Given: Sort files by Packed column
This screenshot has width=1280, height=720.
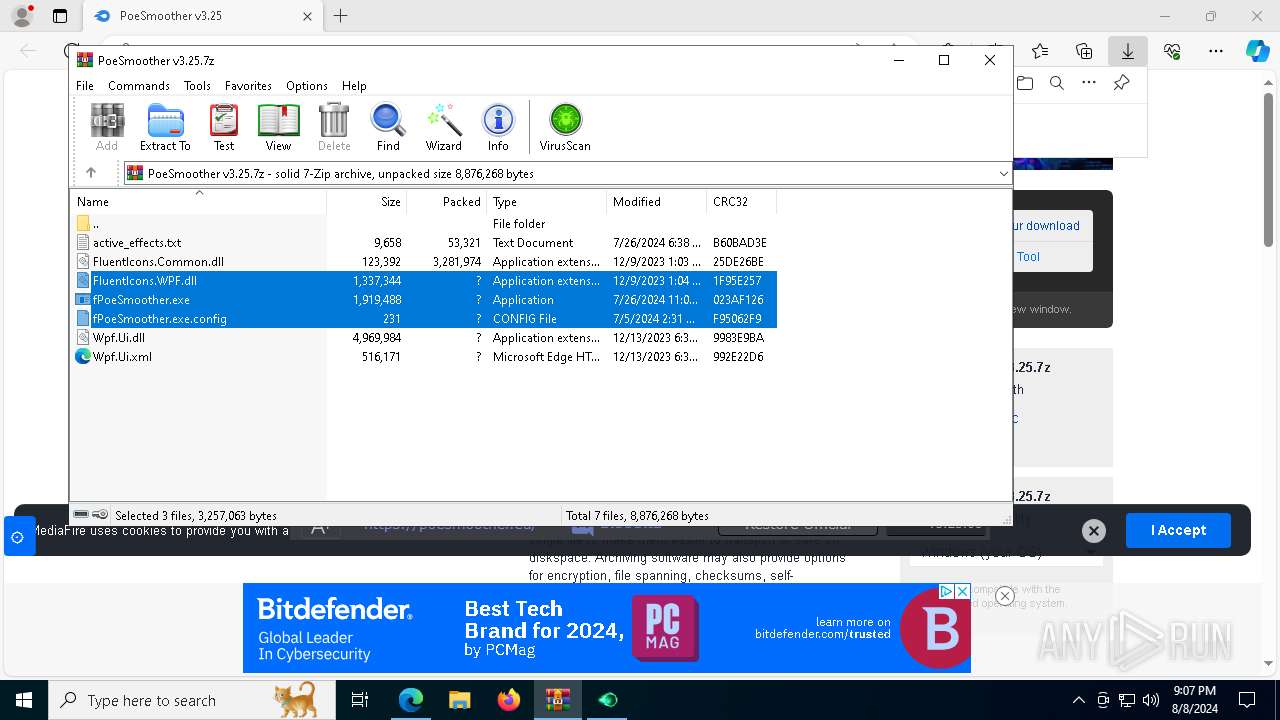Looking at the screenshot, I should click(447, 202).
